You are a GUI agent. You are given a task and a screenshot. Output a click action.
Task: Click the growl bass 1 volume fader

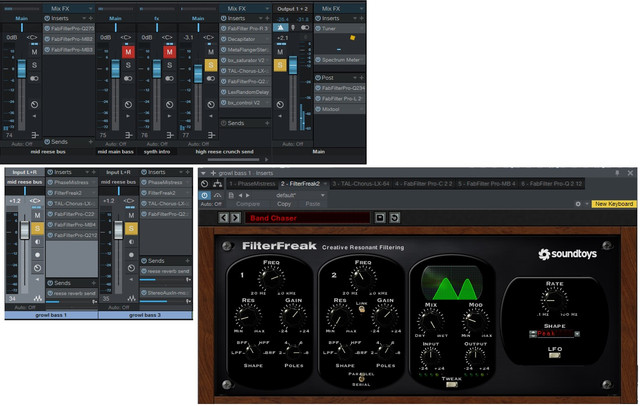tap(25, 230)
